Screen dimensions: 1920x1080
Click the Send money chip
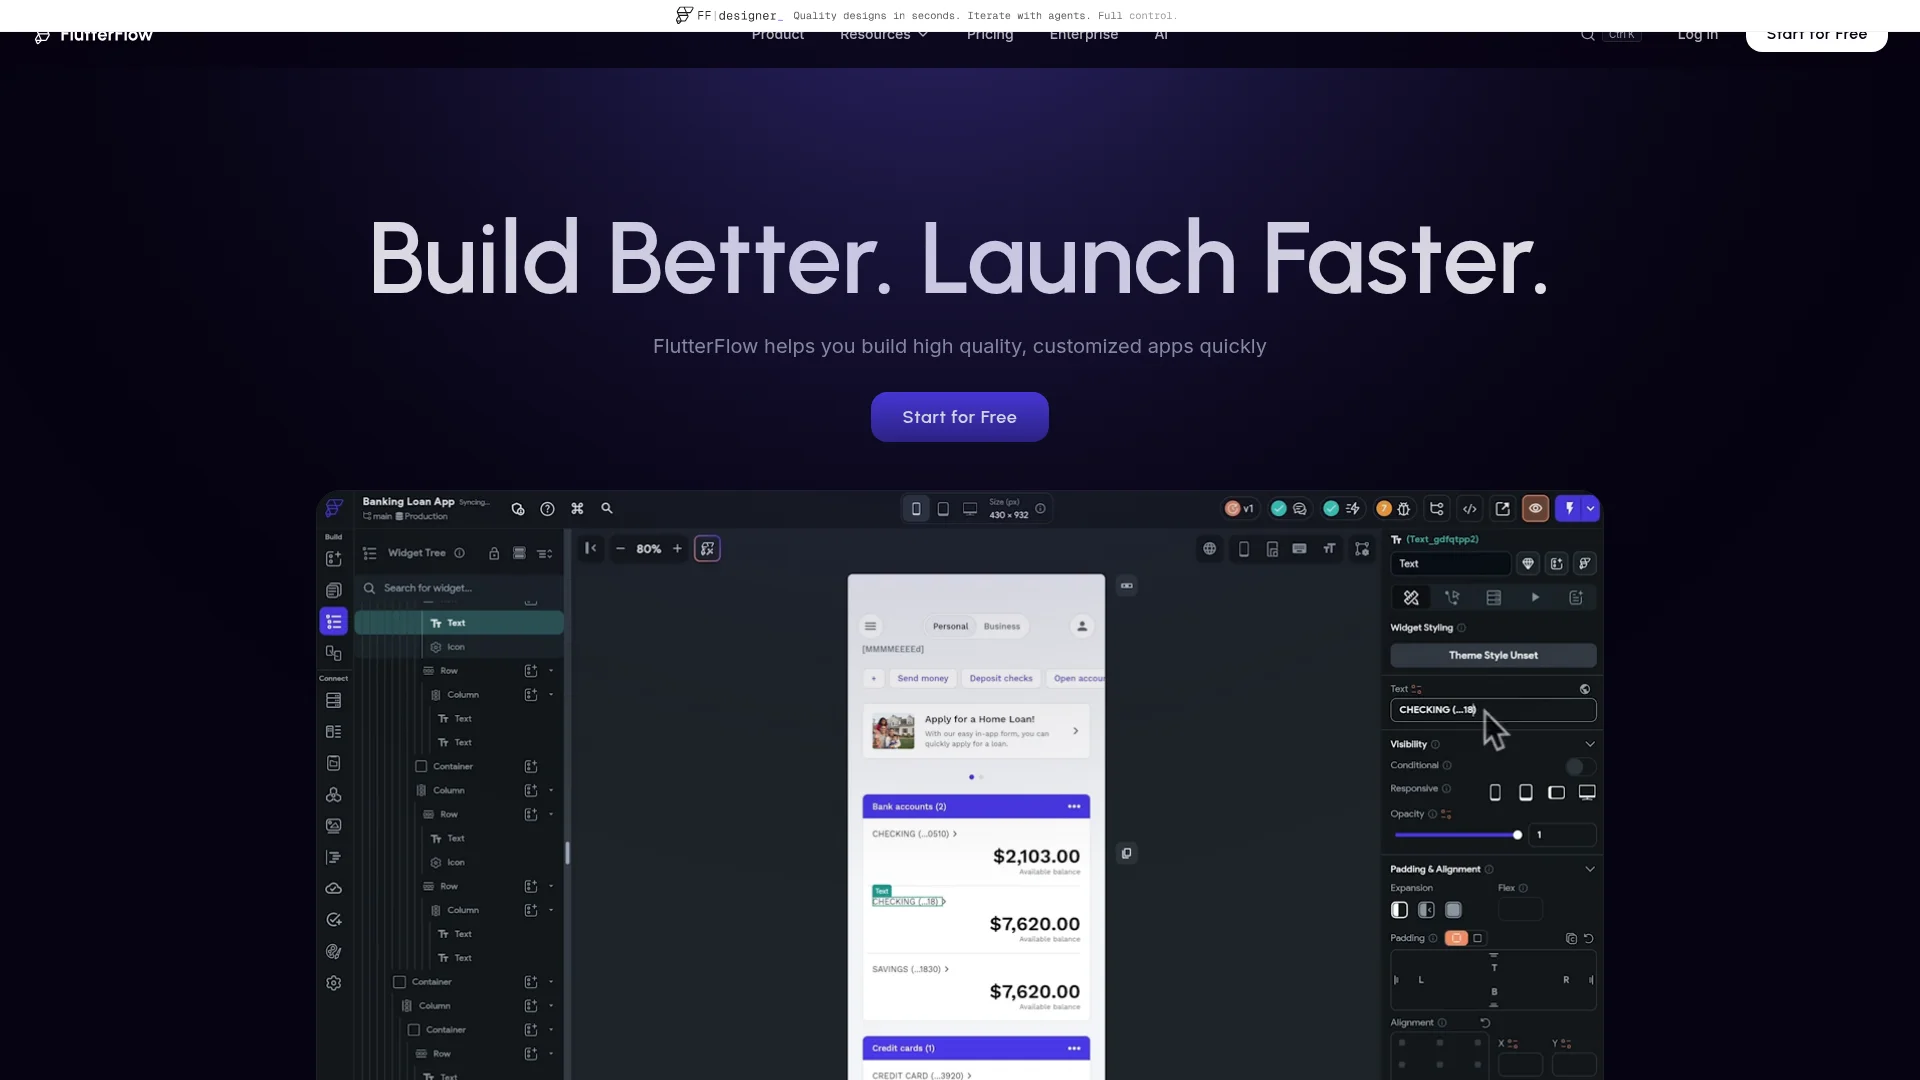tap(922, 679)
